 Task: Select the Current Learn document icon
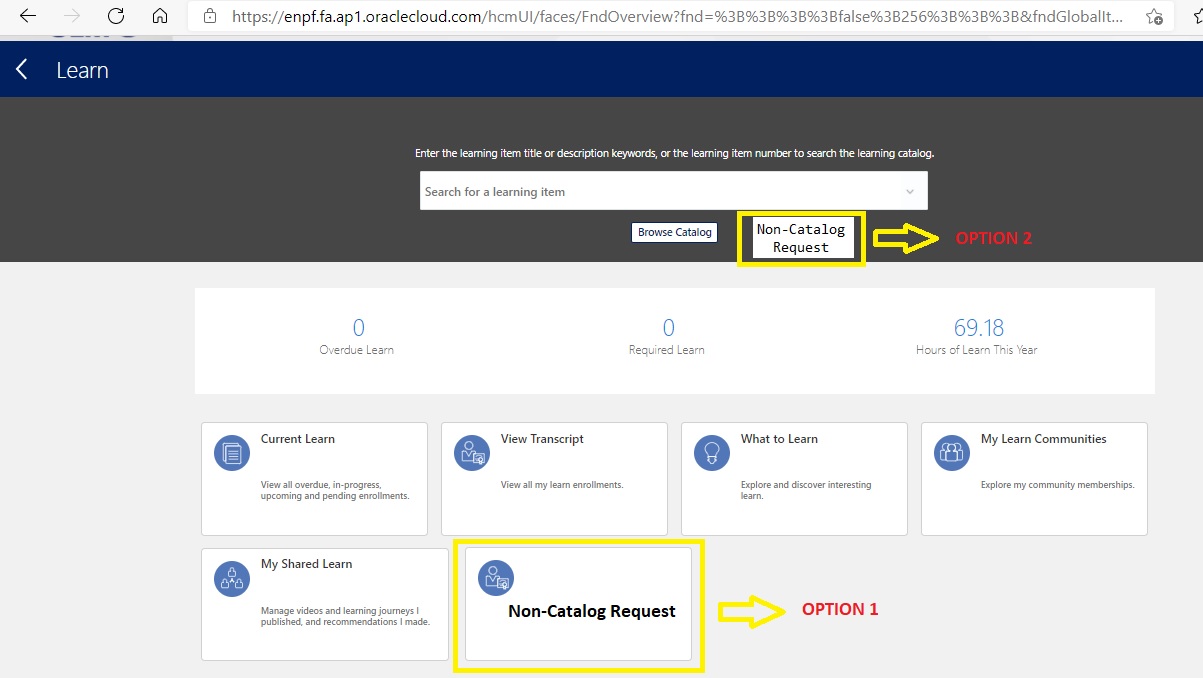tap(231, 452)
